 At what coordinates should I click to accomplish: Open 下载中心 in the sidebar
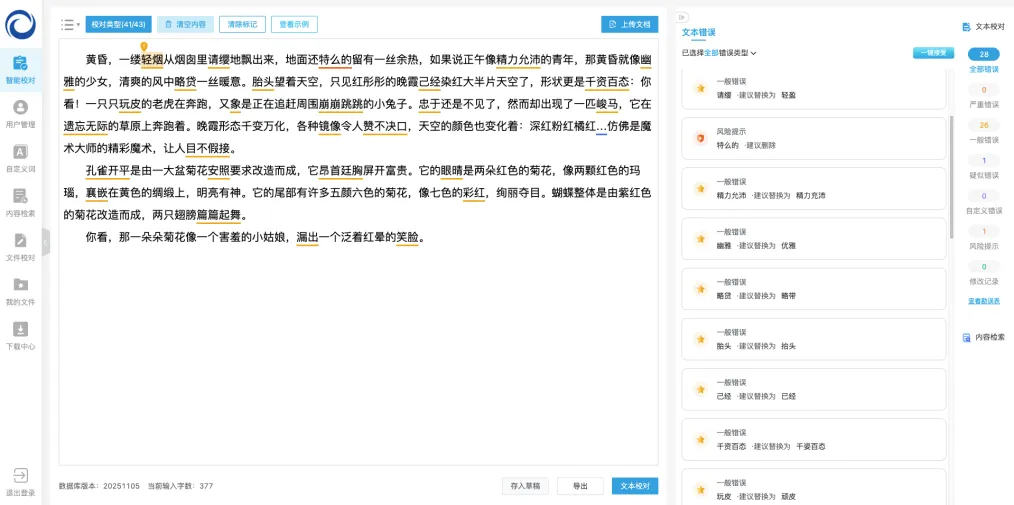[21, 336]
